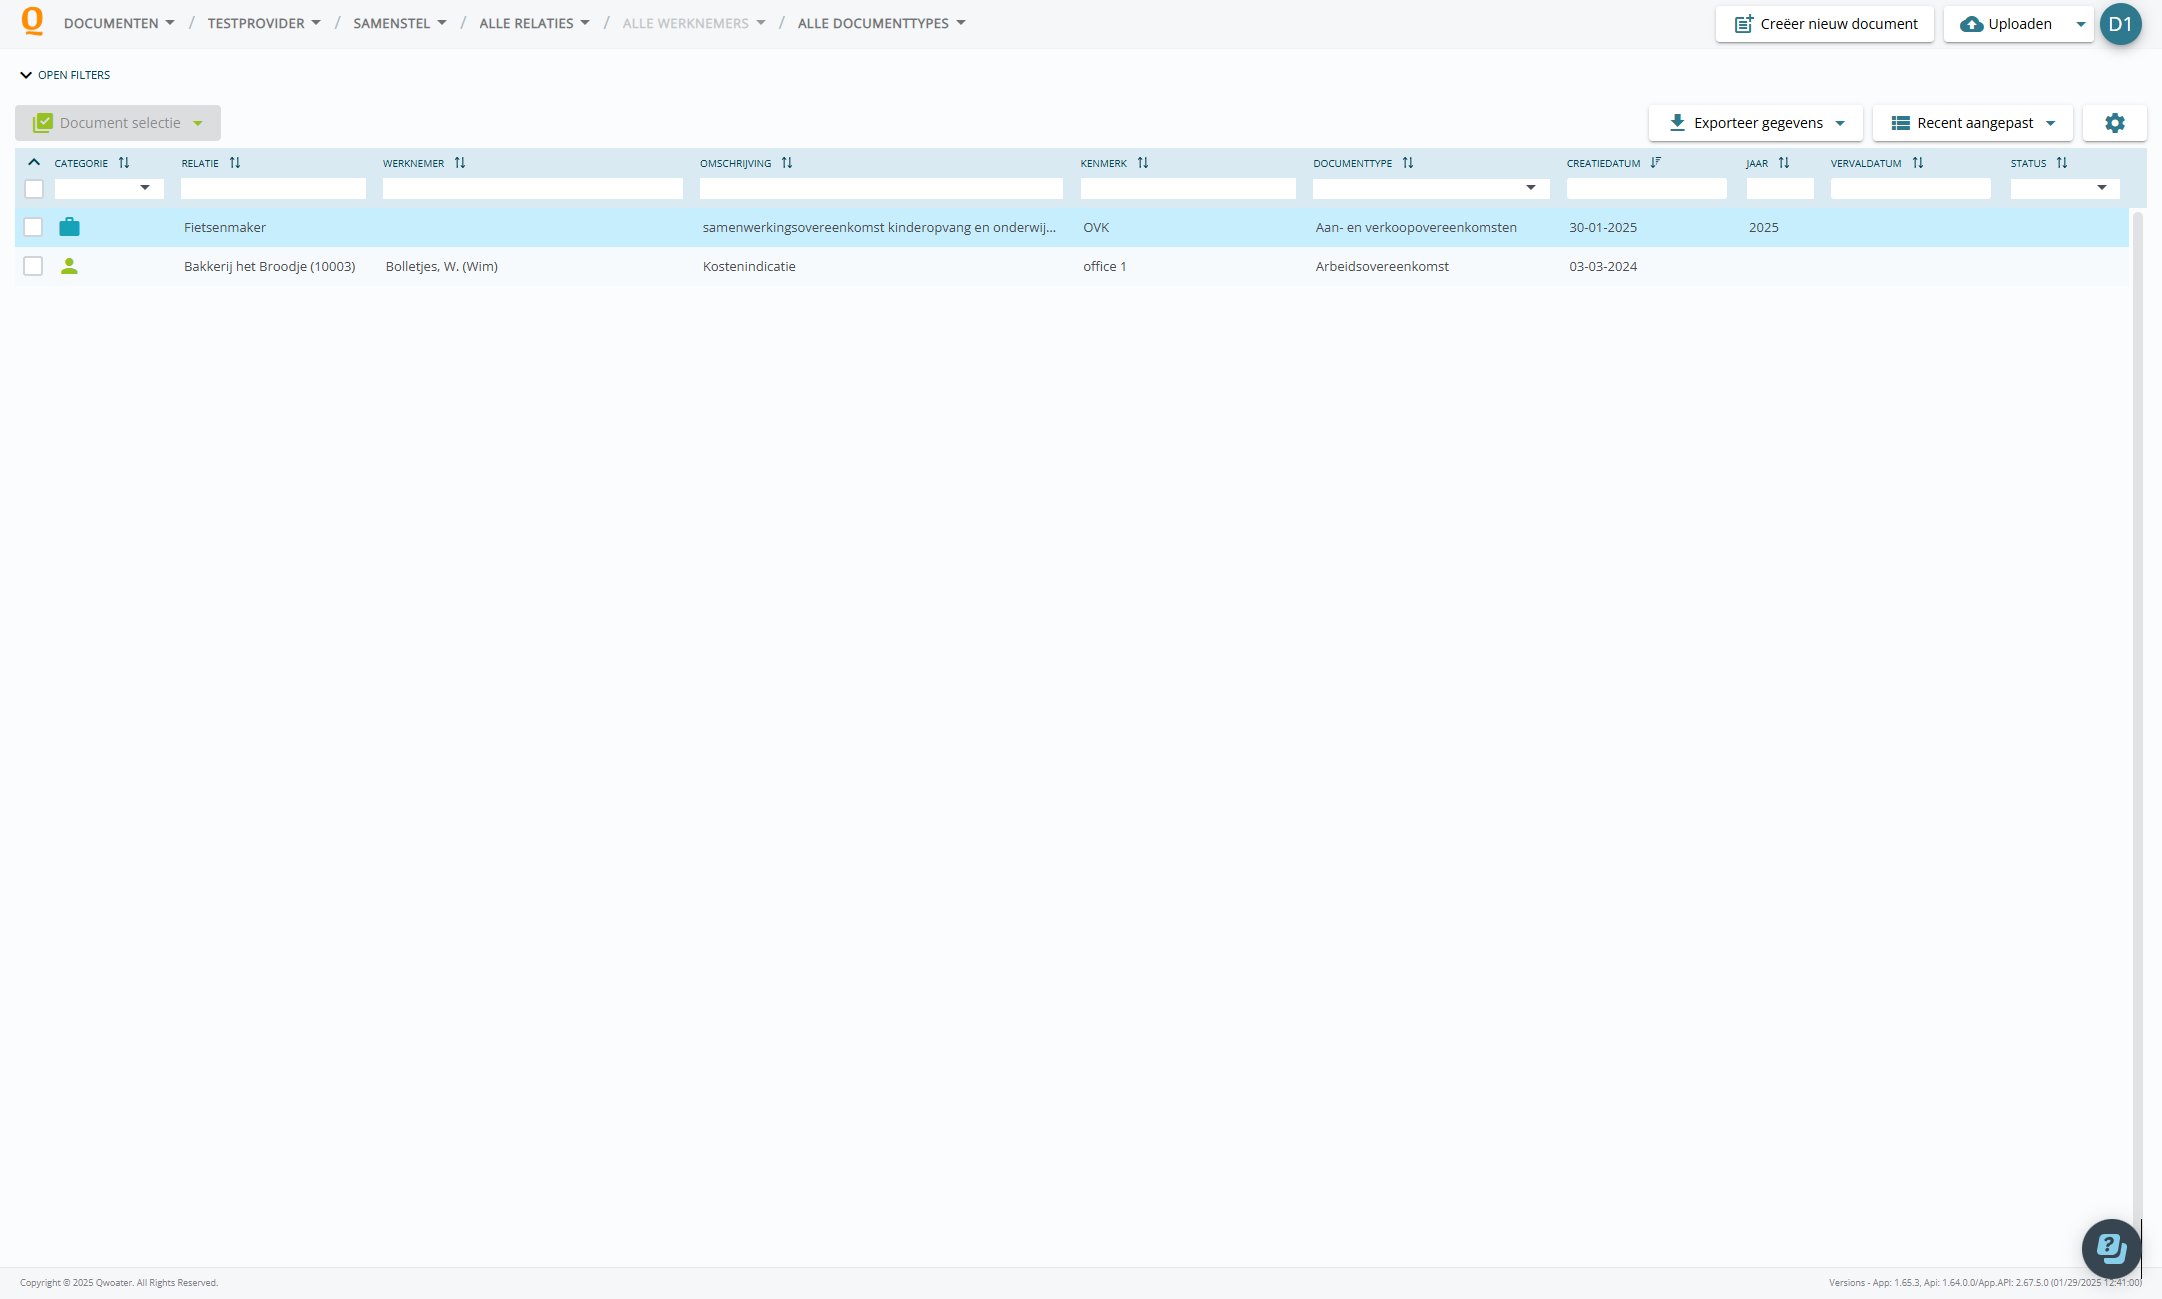Open the settings gear icon
The width and height of the screenshot is (2162, 1299).
tap(2114, 123)
